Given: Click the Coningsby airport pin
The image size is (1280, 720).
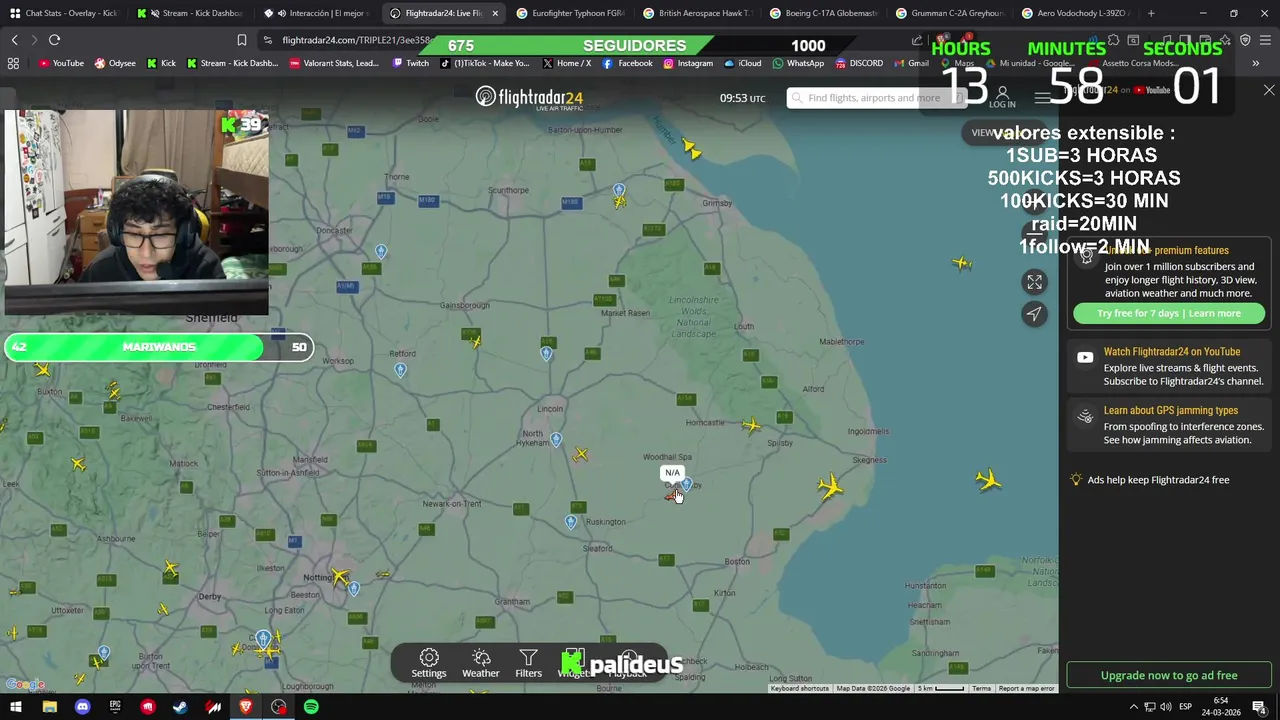Looking at the screenshot, I should point(687,485).
